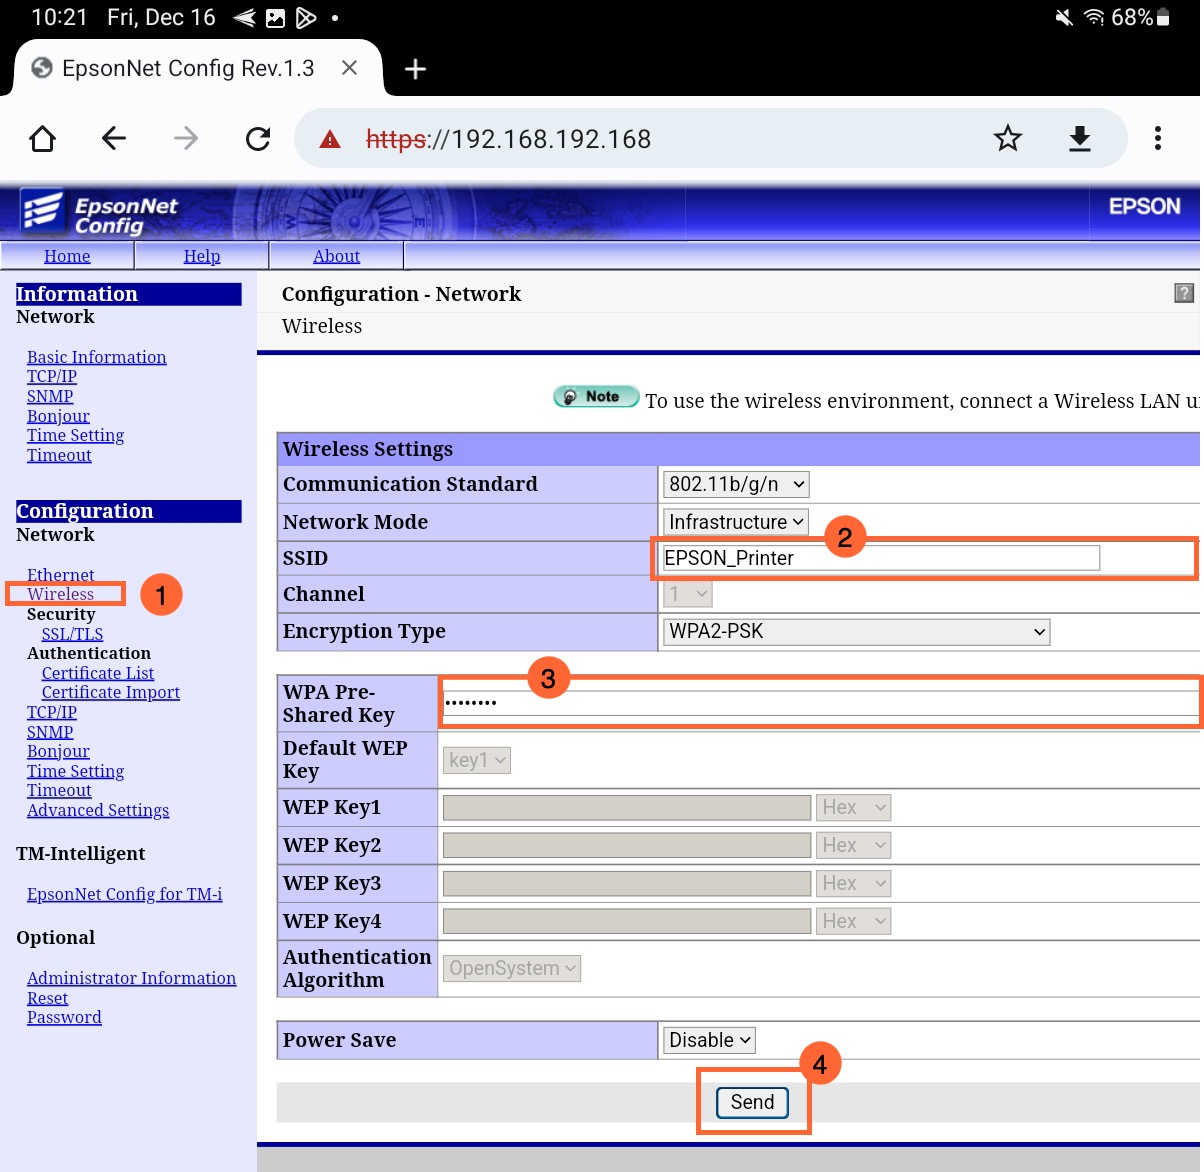Open the EpsonNet Config for TM-i link
Screen dimensions: 1204x1172
coord(125,894)
